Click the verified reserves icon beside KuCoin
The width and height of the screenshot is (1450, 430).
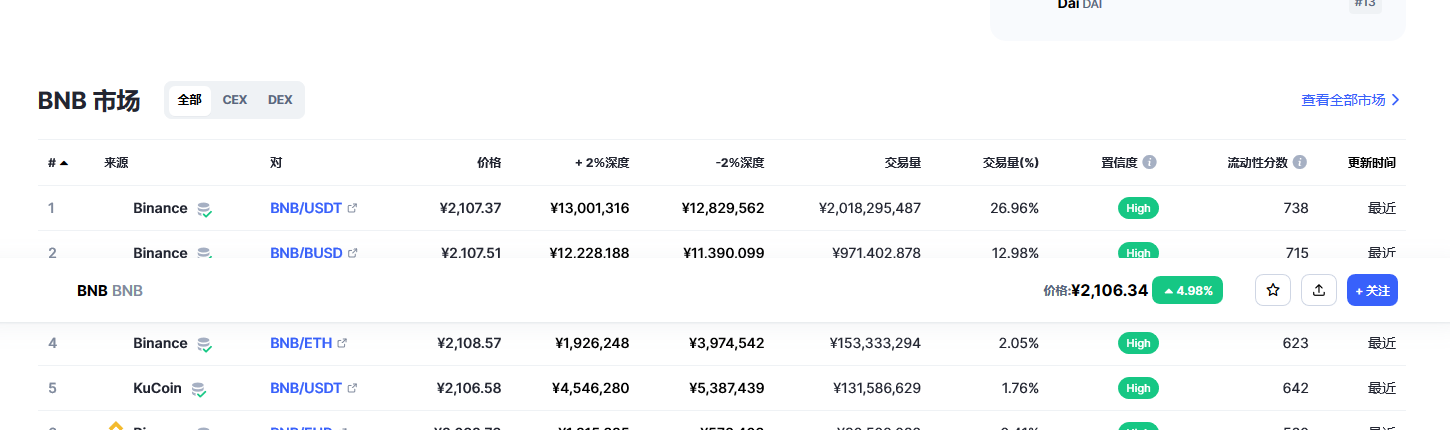click(x=199, y=389)
